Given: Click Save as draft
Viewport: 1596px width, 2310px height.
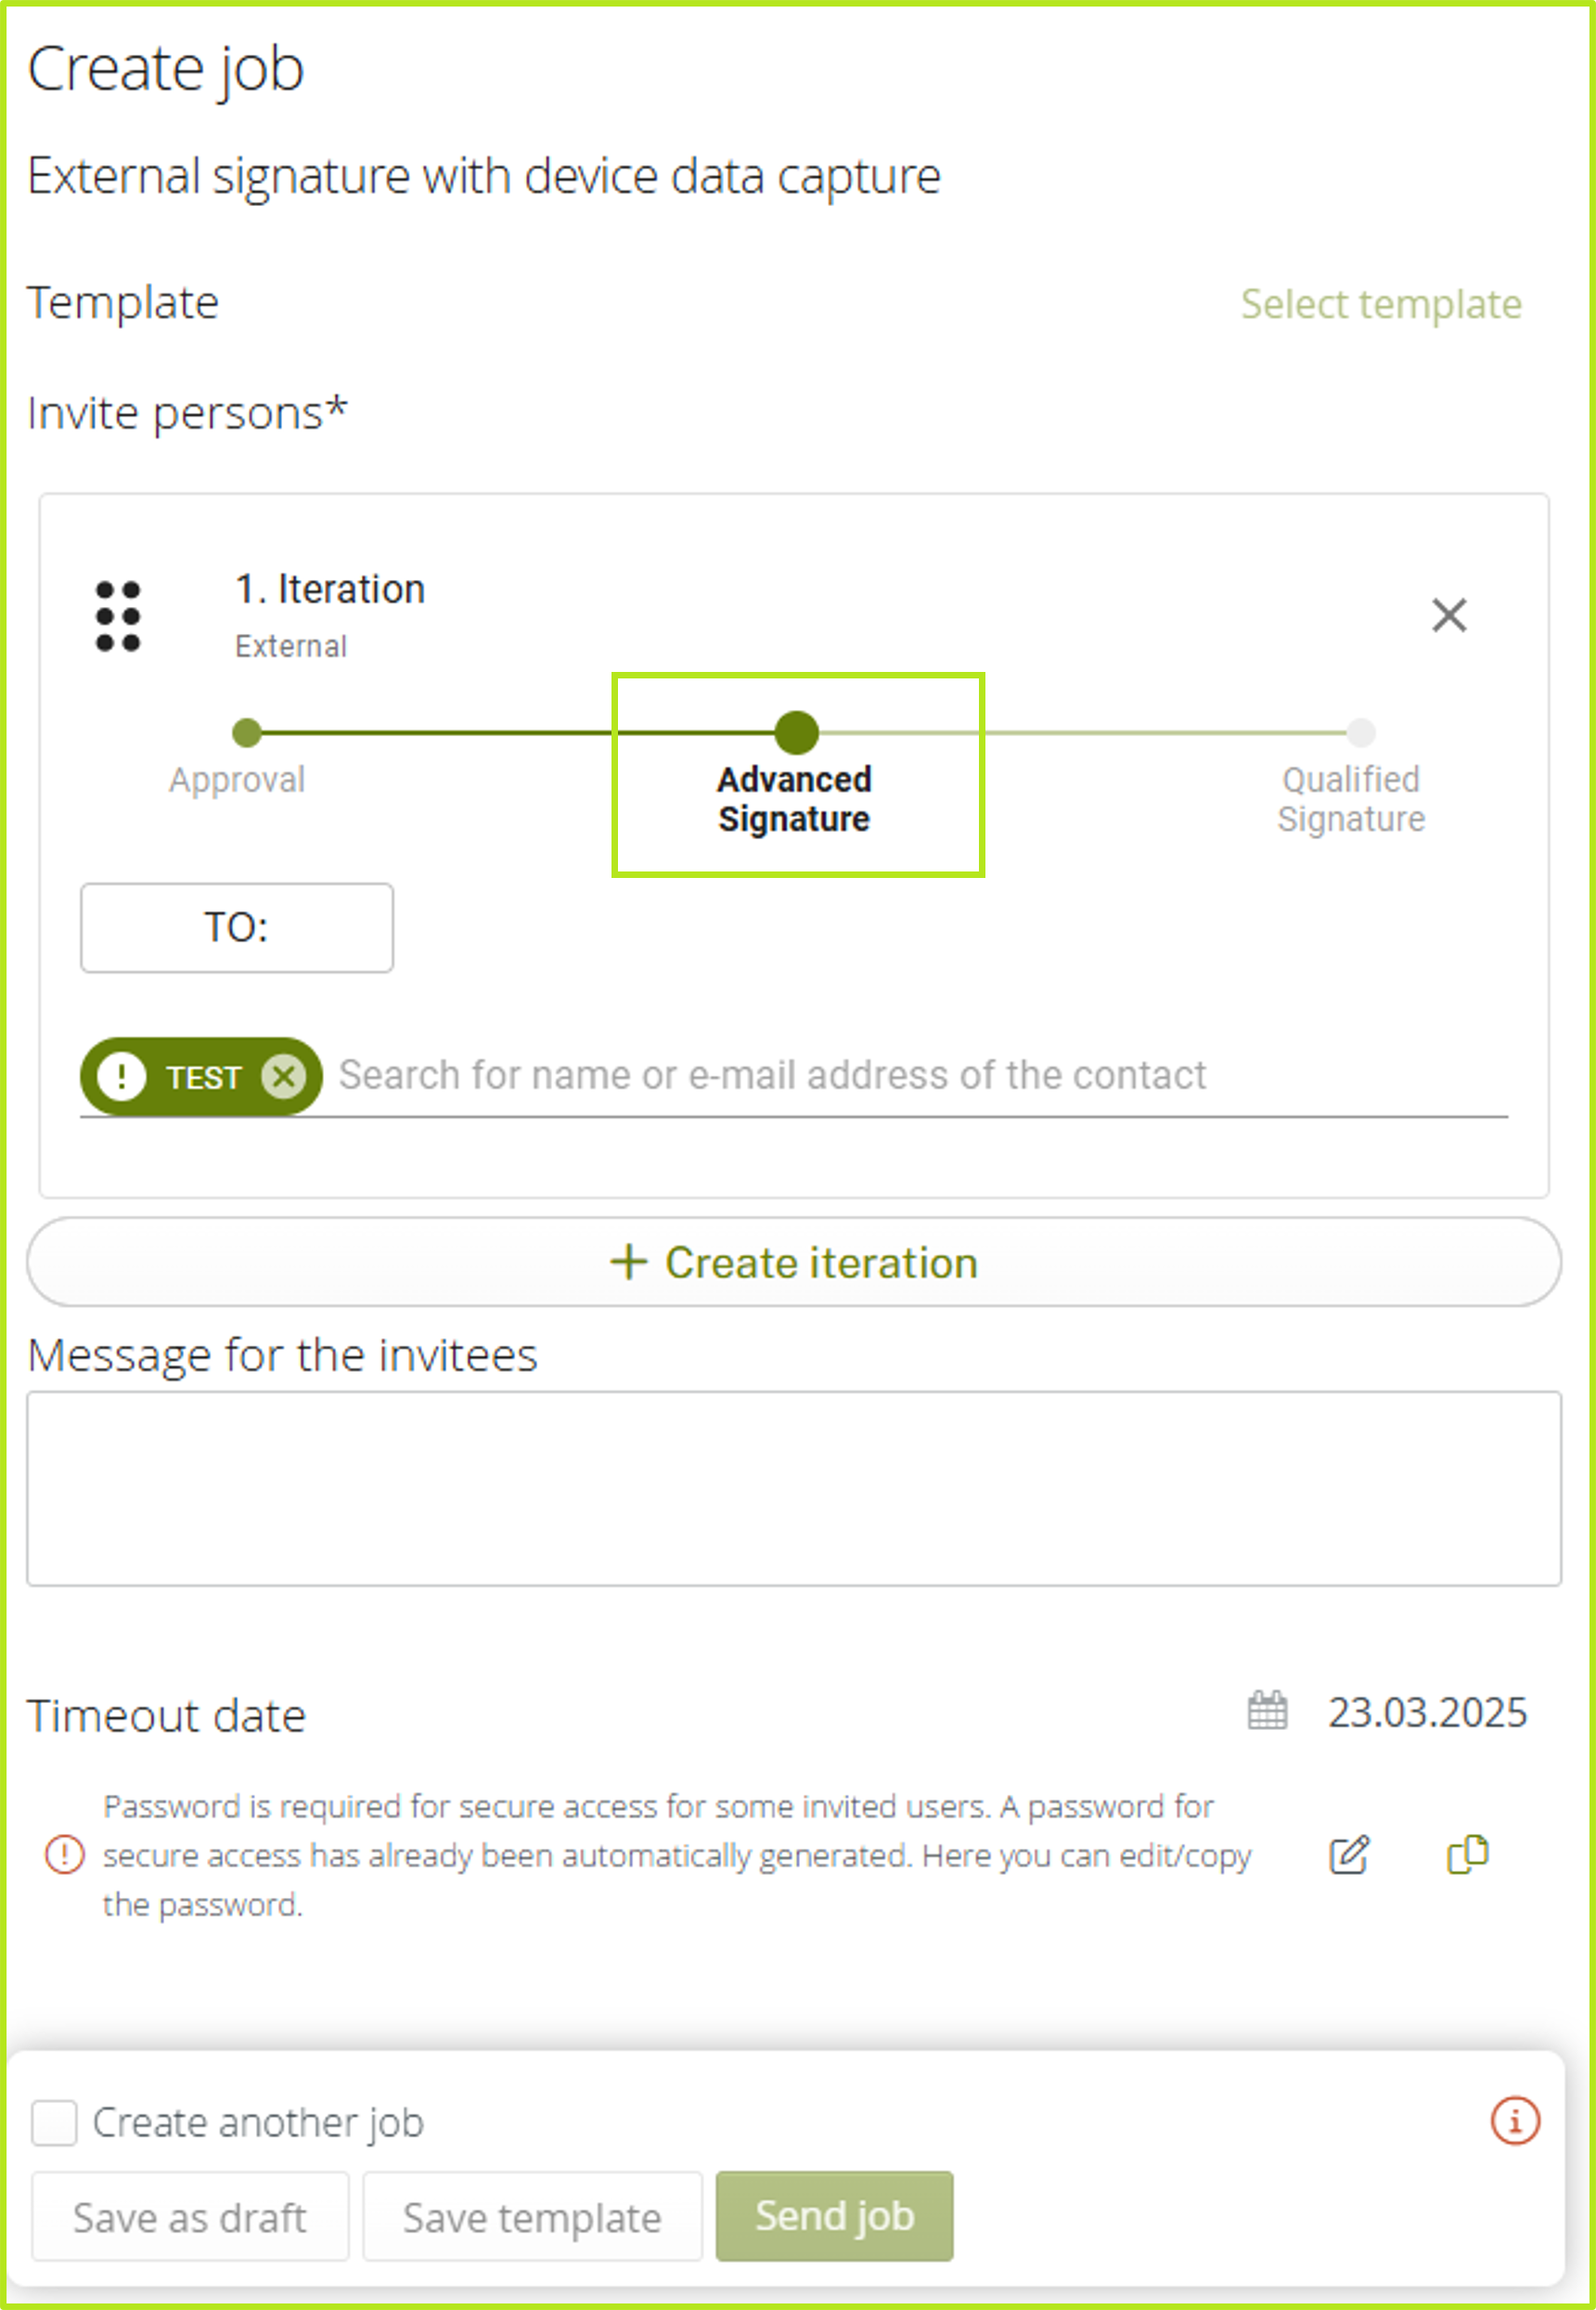Looking at the screenshot, I should tap(190, 2217).
